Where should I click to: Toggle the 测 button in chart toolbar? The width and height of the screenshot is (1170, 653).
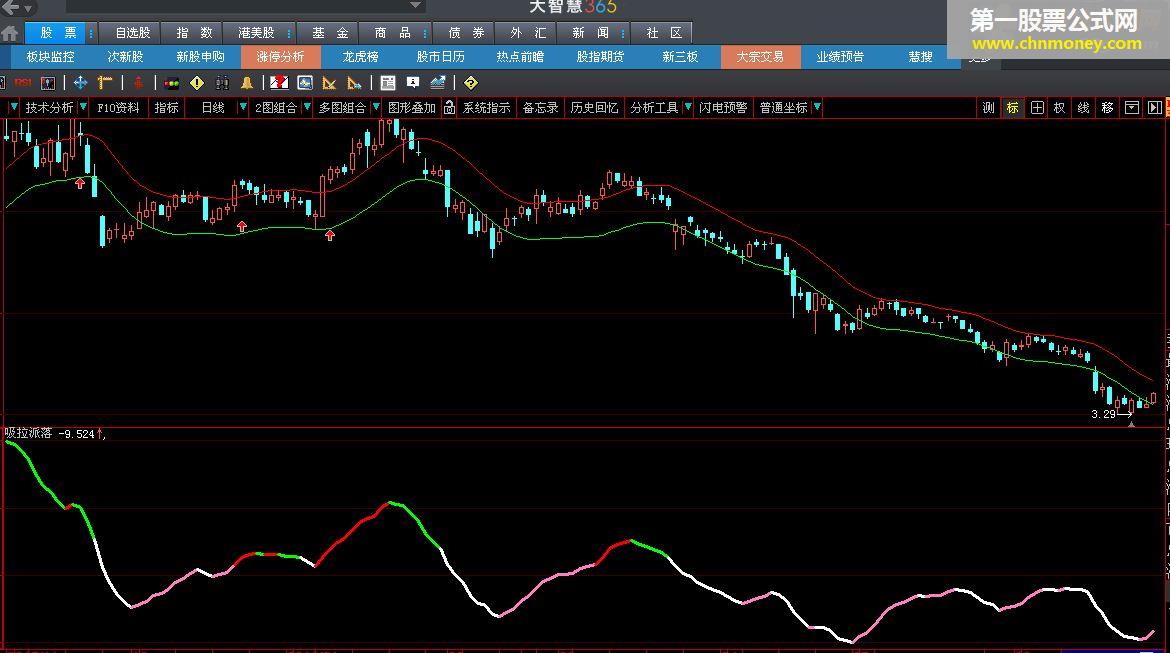[x=989, y=107]
